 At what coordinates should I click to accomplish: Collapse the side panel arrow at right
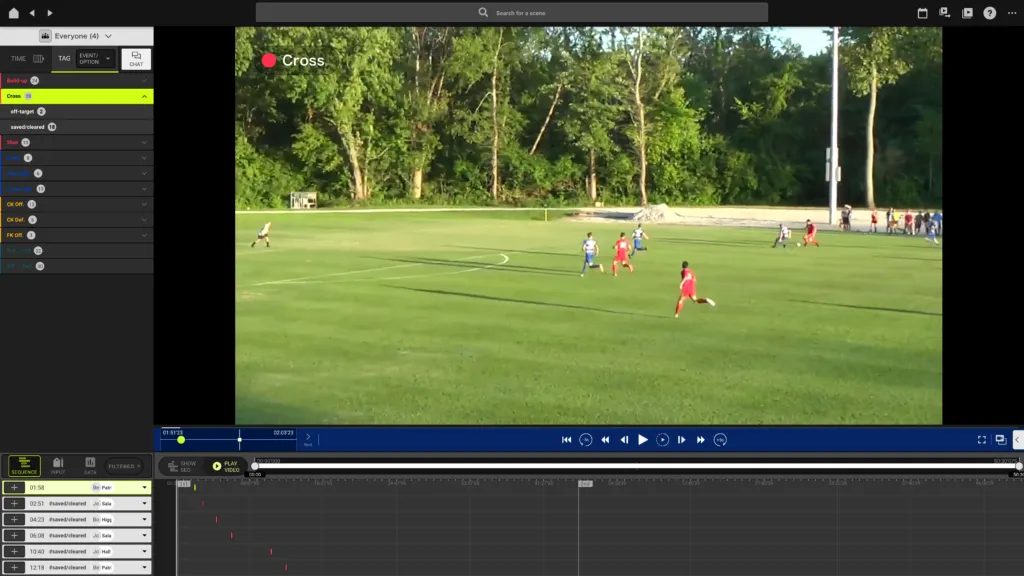click(x=1017, y=440)
